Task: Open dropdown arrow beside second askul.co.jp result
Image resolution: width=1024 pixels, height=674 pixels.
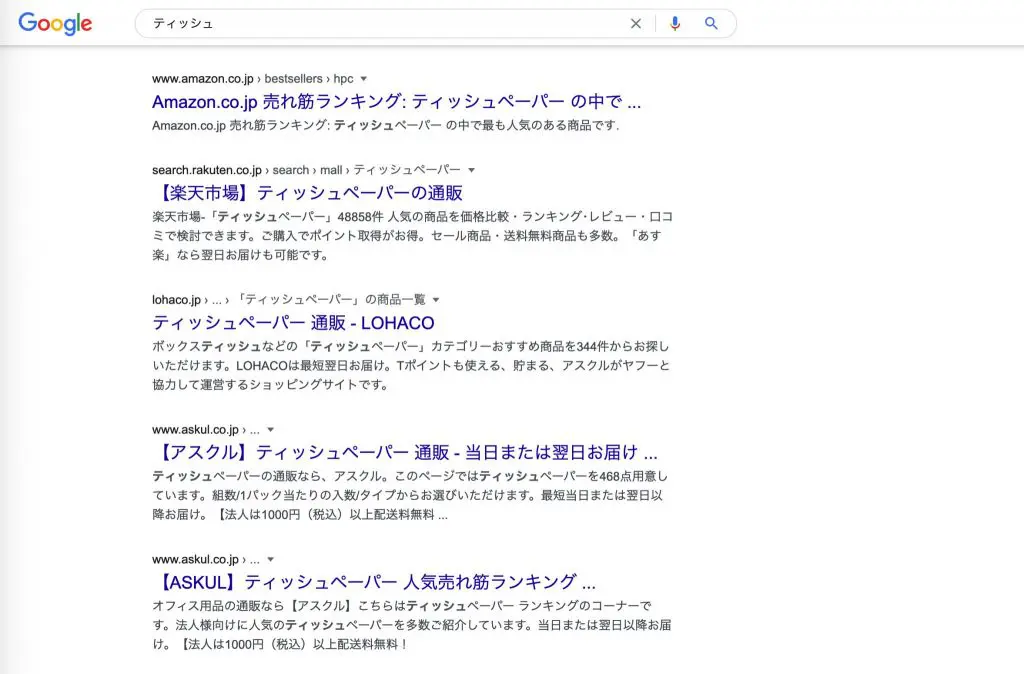Action: (x=270, y=560)
